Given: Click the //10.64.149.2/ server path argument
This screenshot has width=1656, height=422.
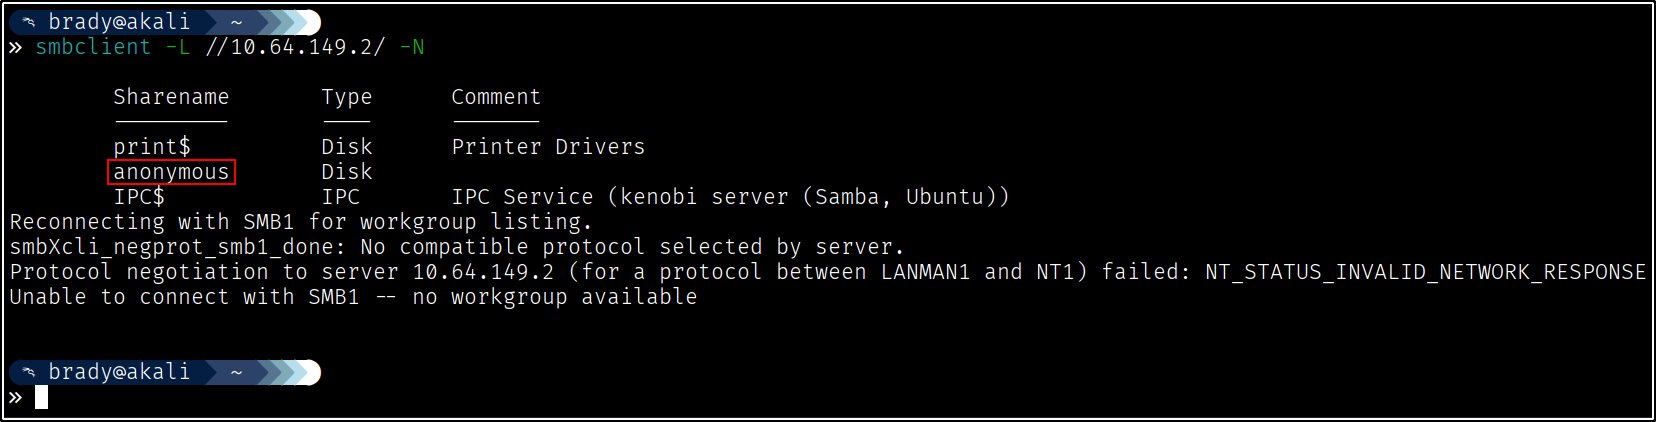Looking at the screenshot, I should tap(295, 47).
